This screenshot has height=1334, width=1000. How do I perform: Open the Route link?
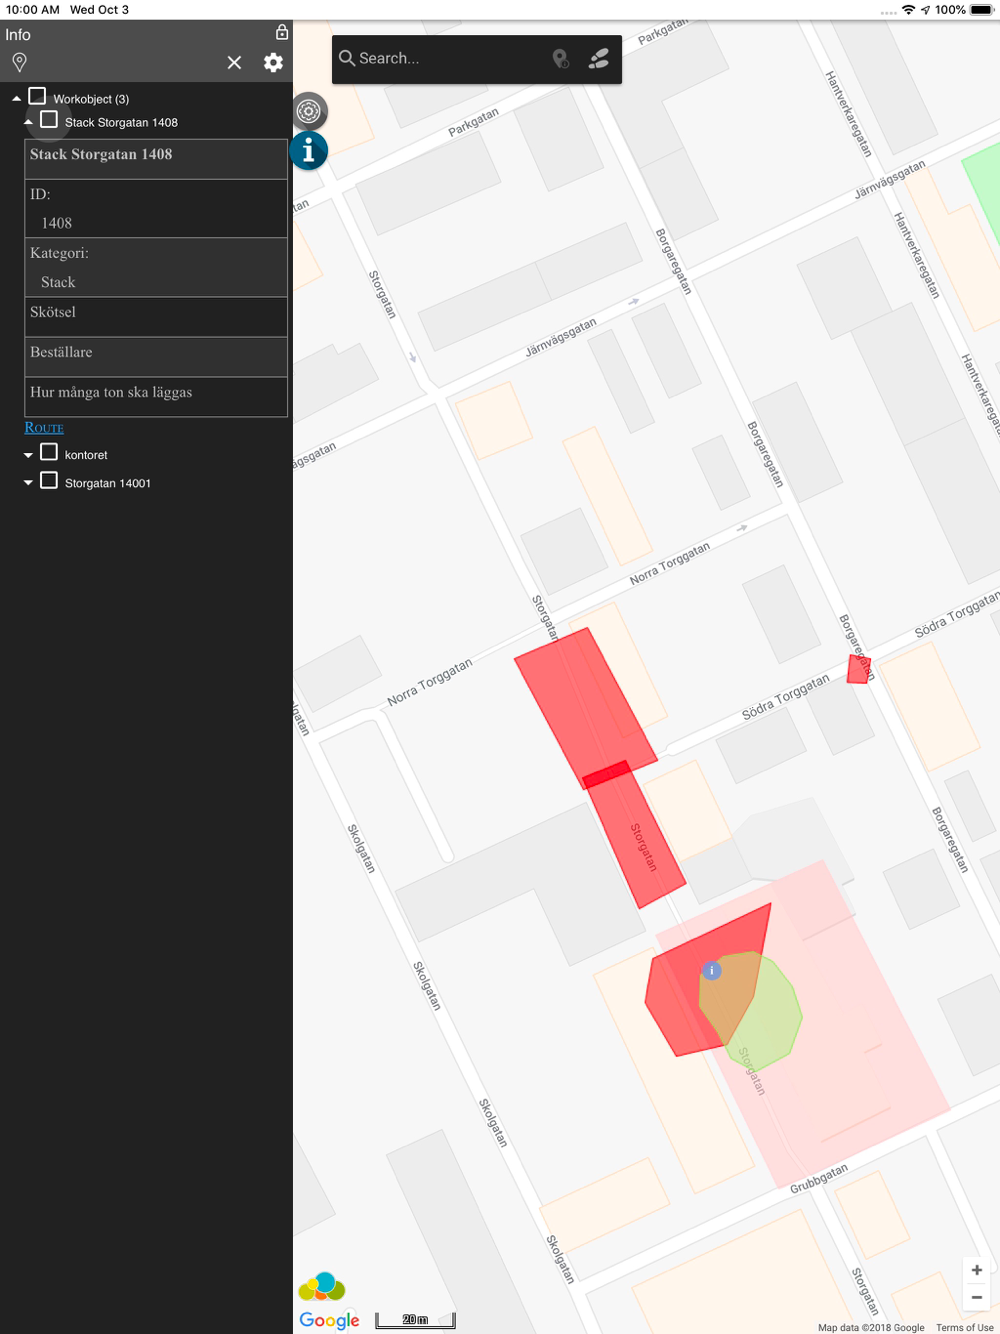44,428
